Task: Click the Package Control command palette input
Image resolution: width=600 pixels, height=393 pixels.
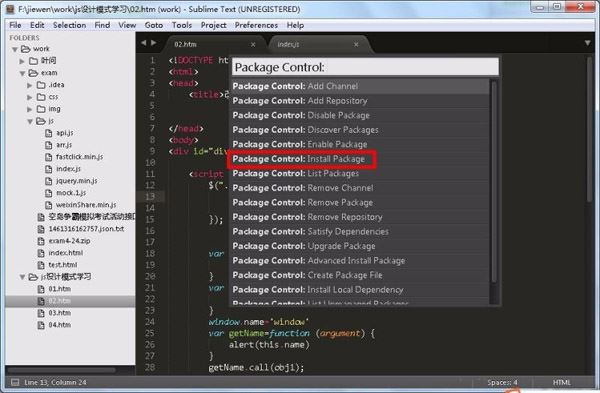Action: tap(365, 67)
